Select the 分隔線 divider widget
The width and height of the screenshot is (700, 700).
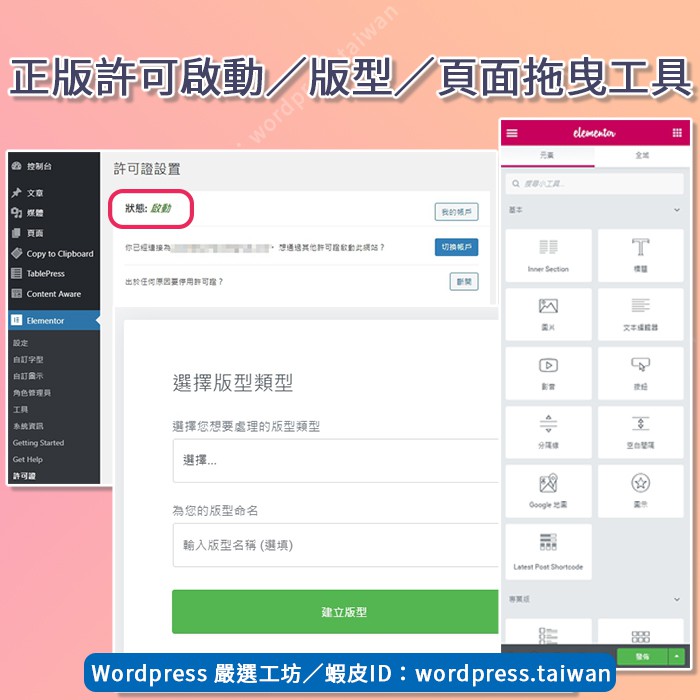click(548, 432)
